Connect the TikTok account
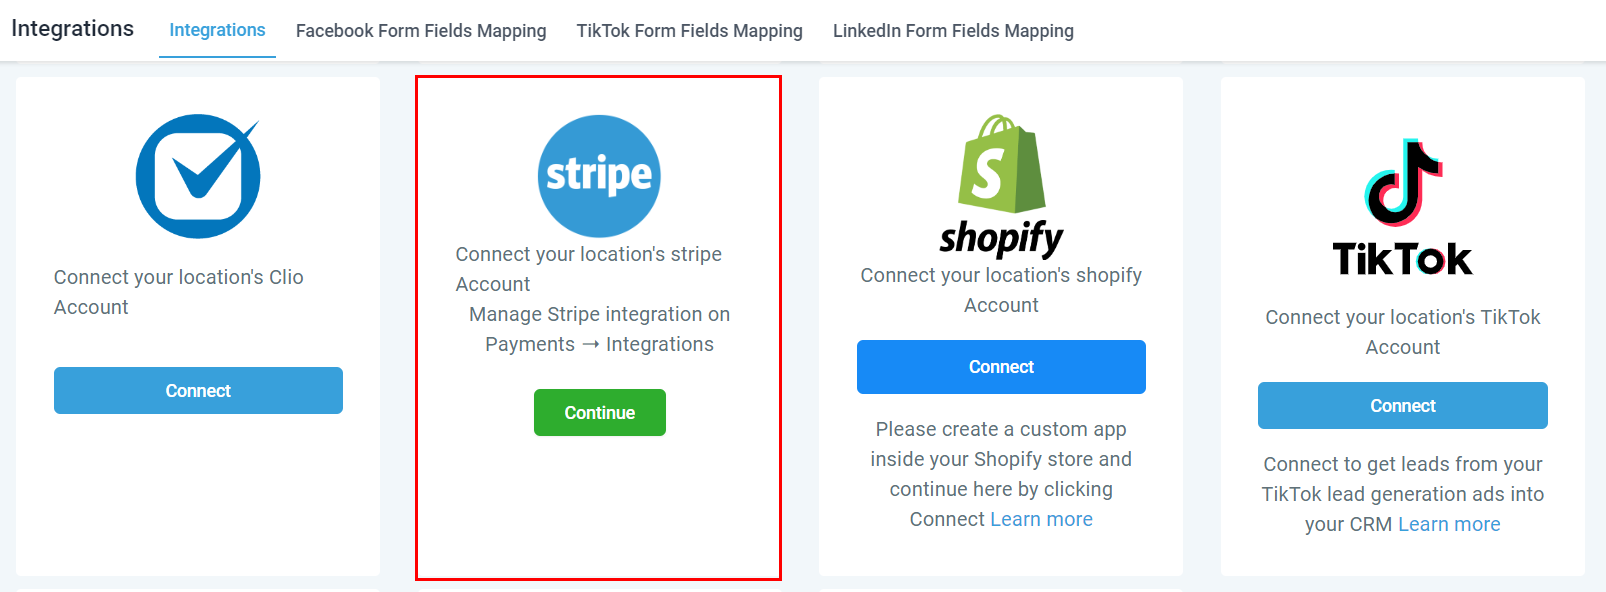This screenshot has height=592, width=1606. (x=1402, y=405)
